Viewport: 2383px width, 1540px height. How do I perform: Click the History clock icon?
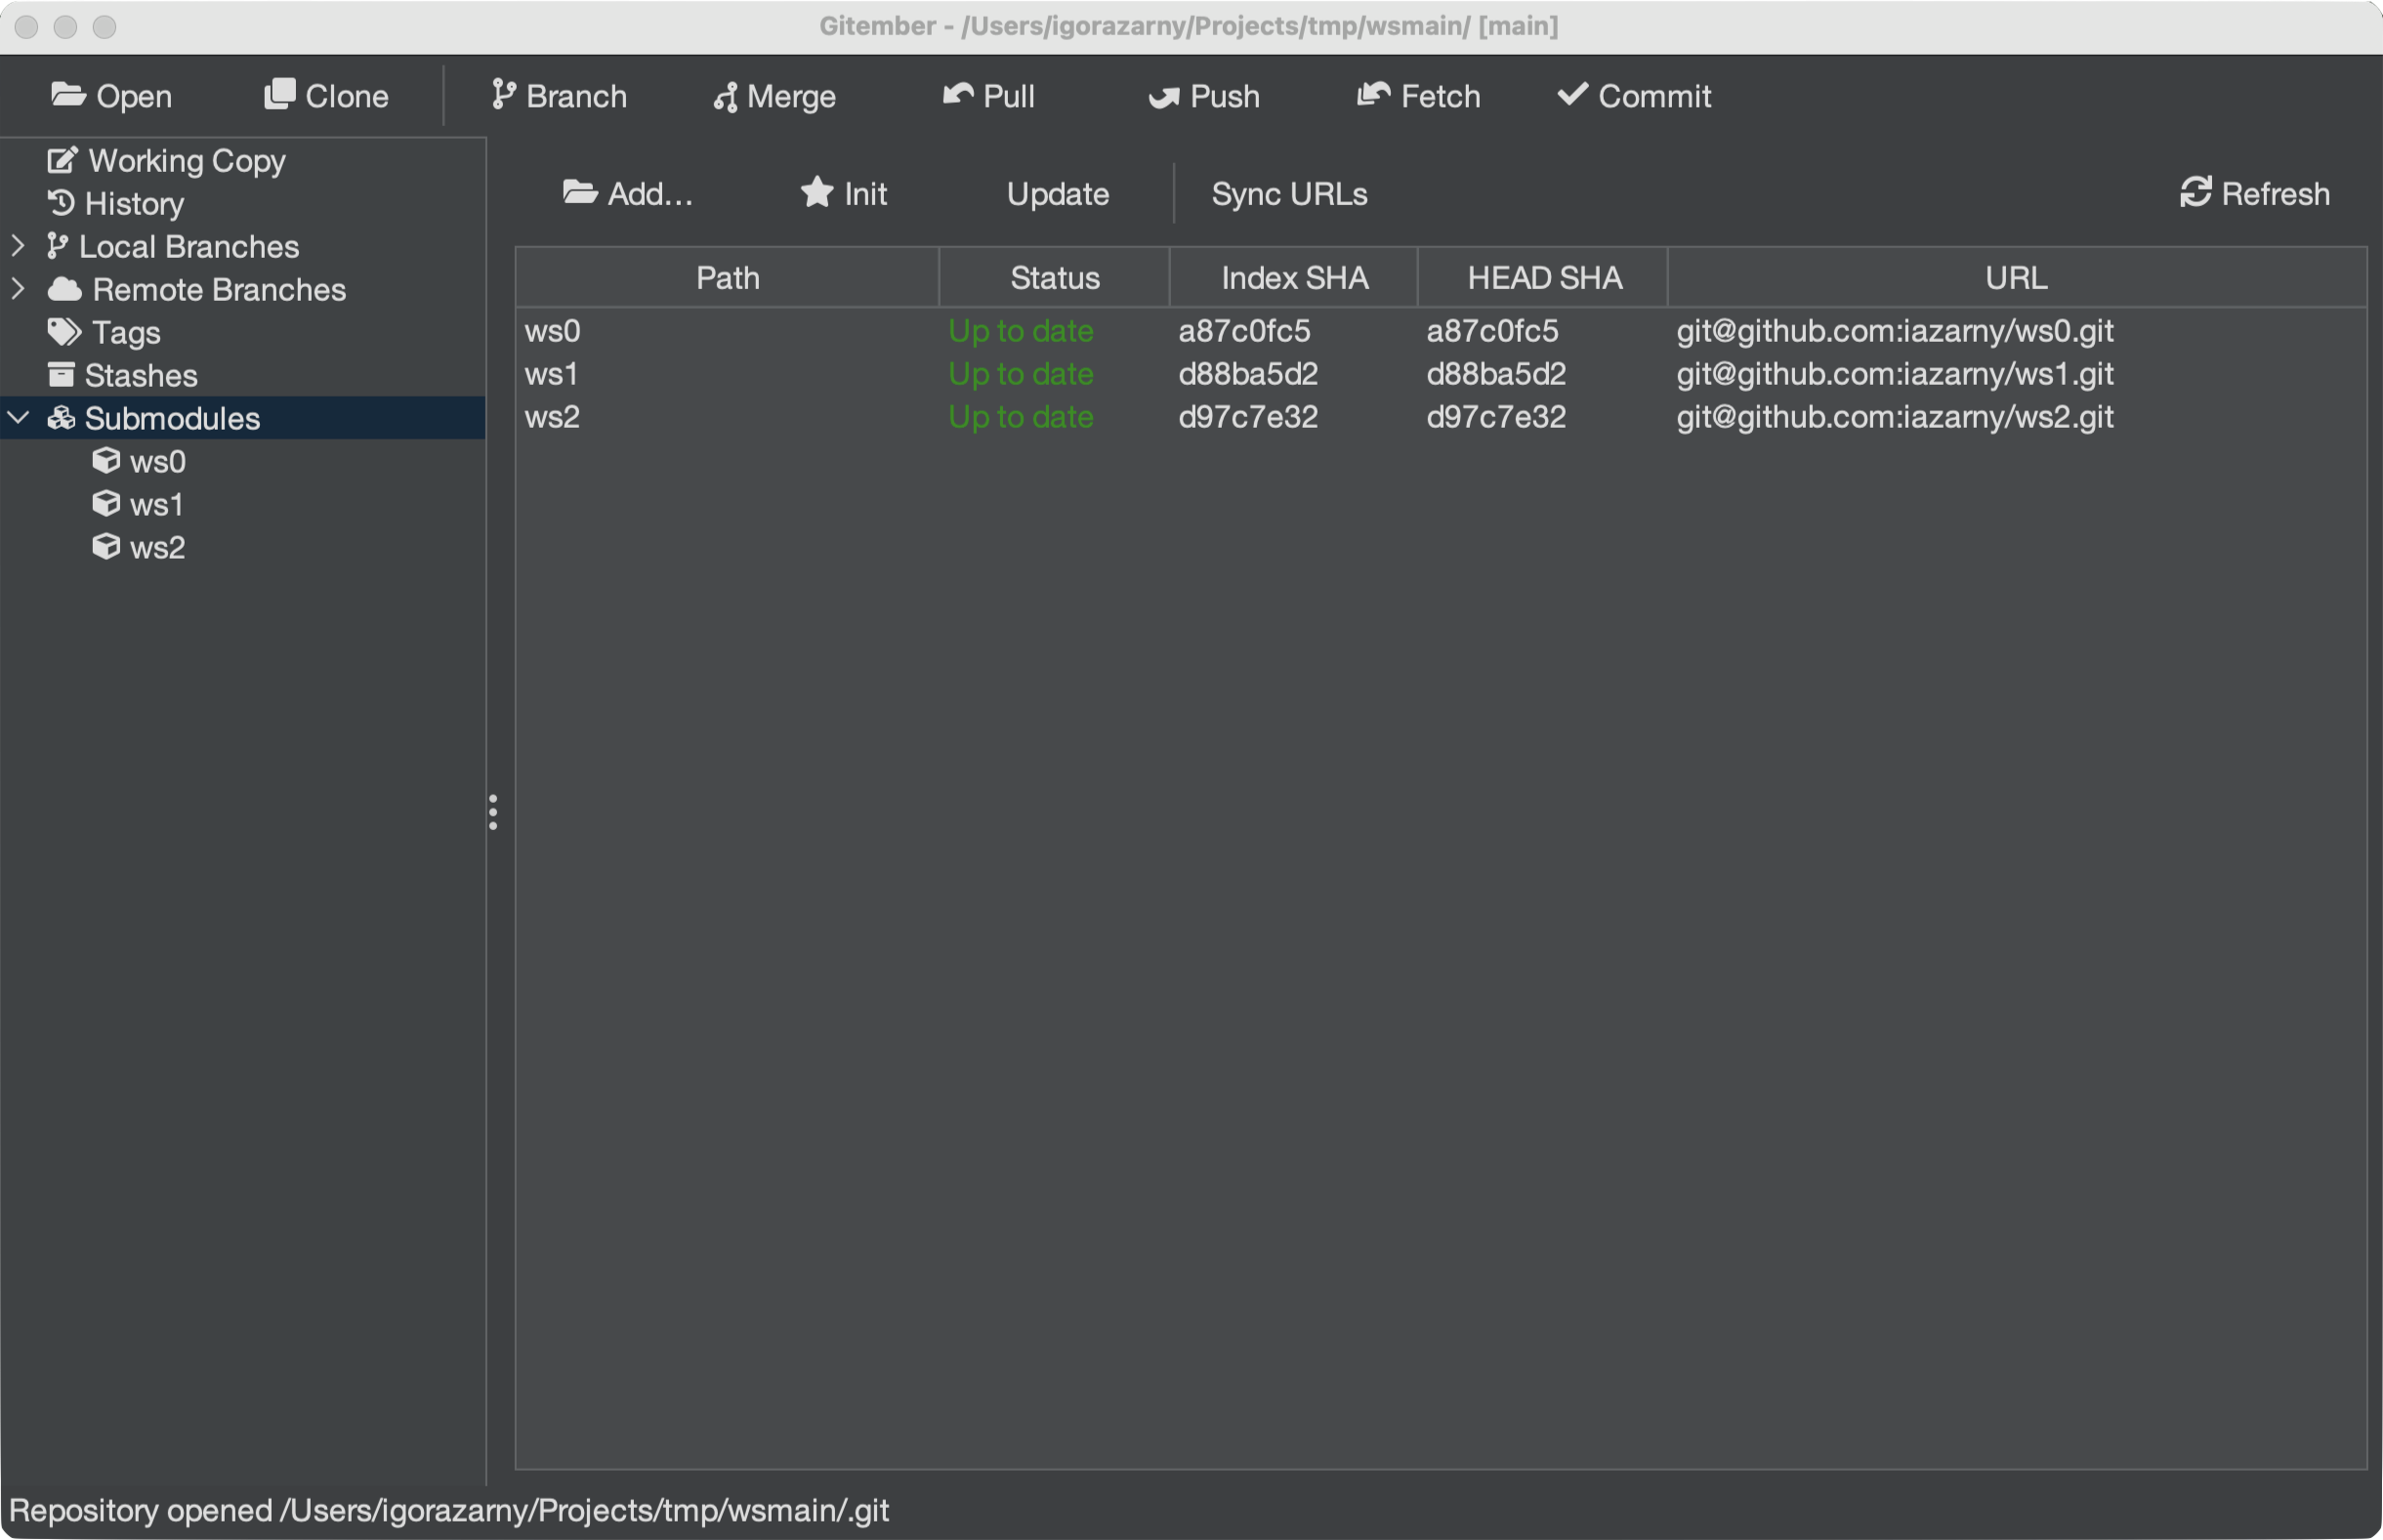coord(61,203)
